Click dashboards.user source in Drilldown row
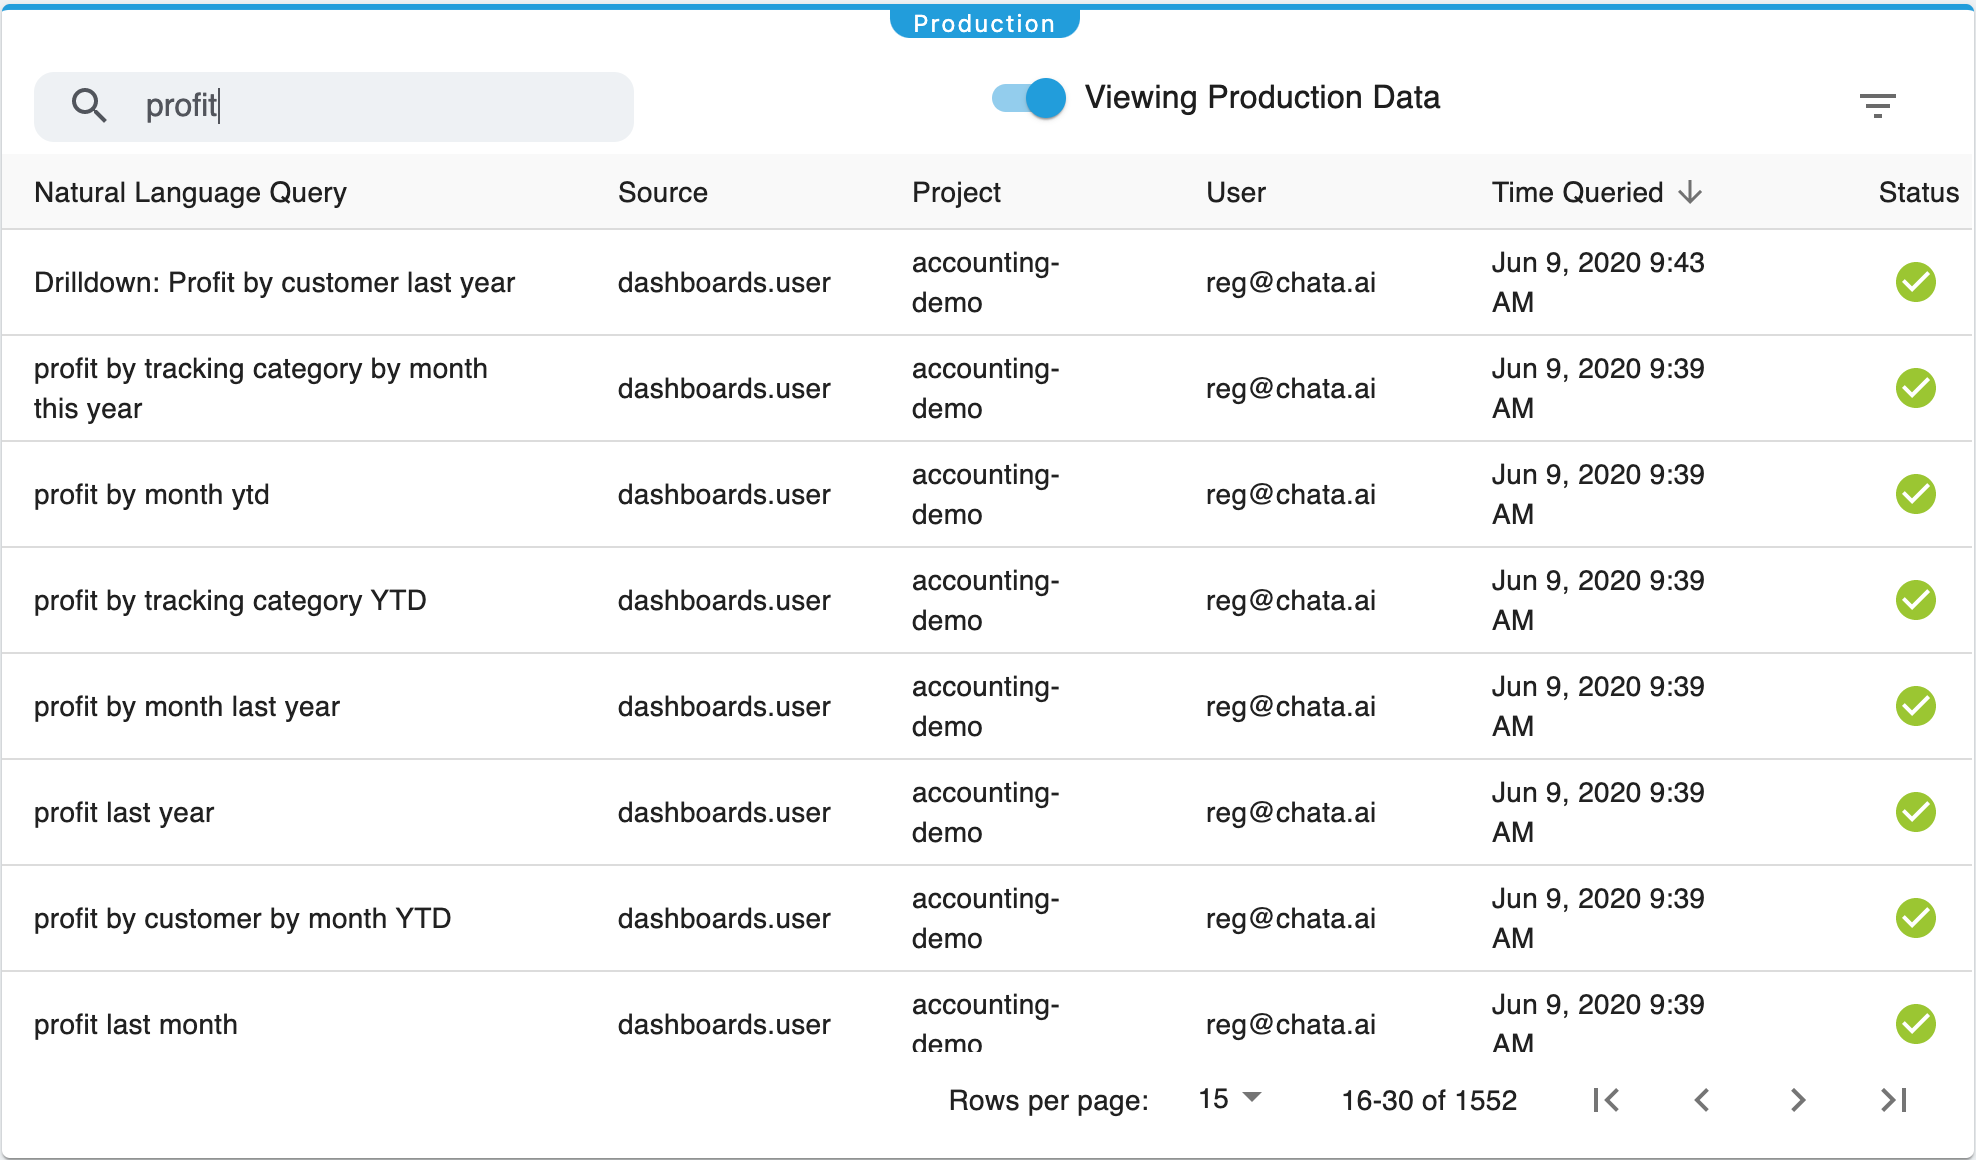Screen dimensions: 1976x1160 pyautogui.click(x=724, y=283)
